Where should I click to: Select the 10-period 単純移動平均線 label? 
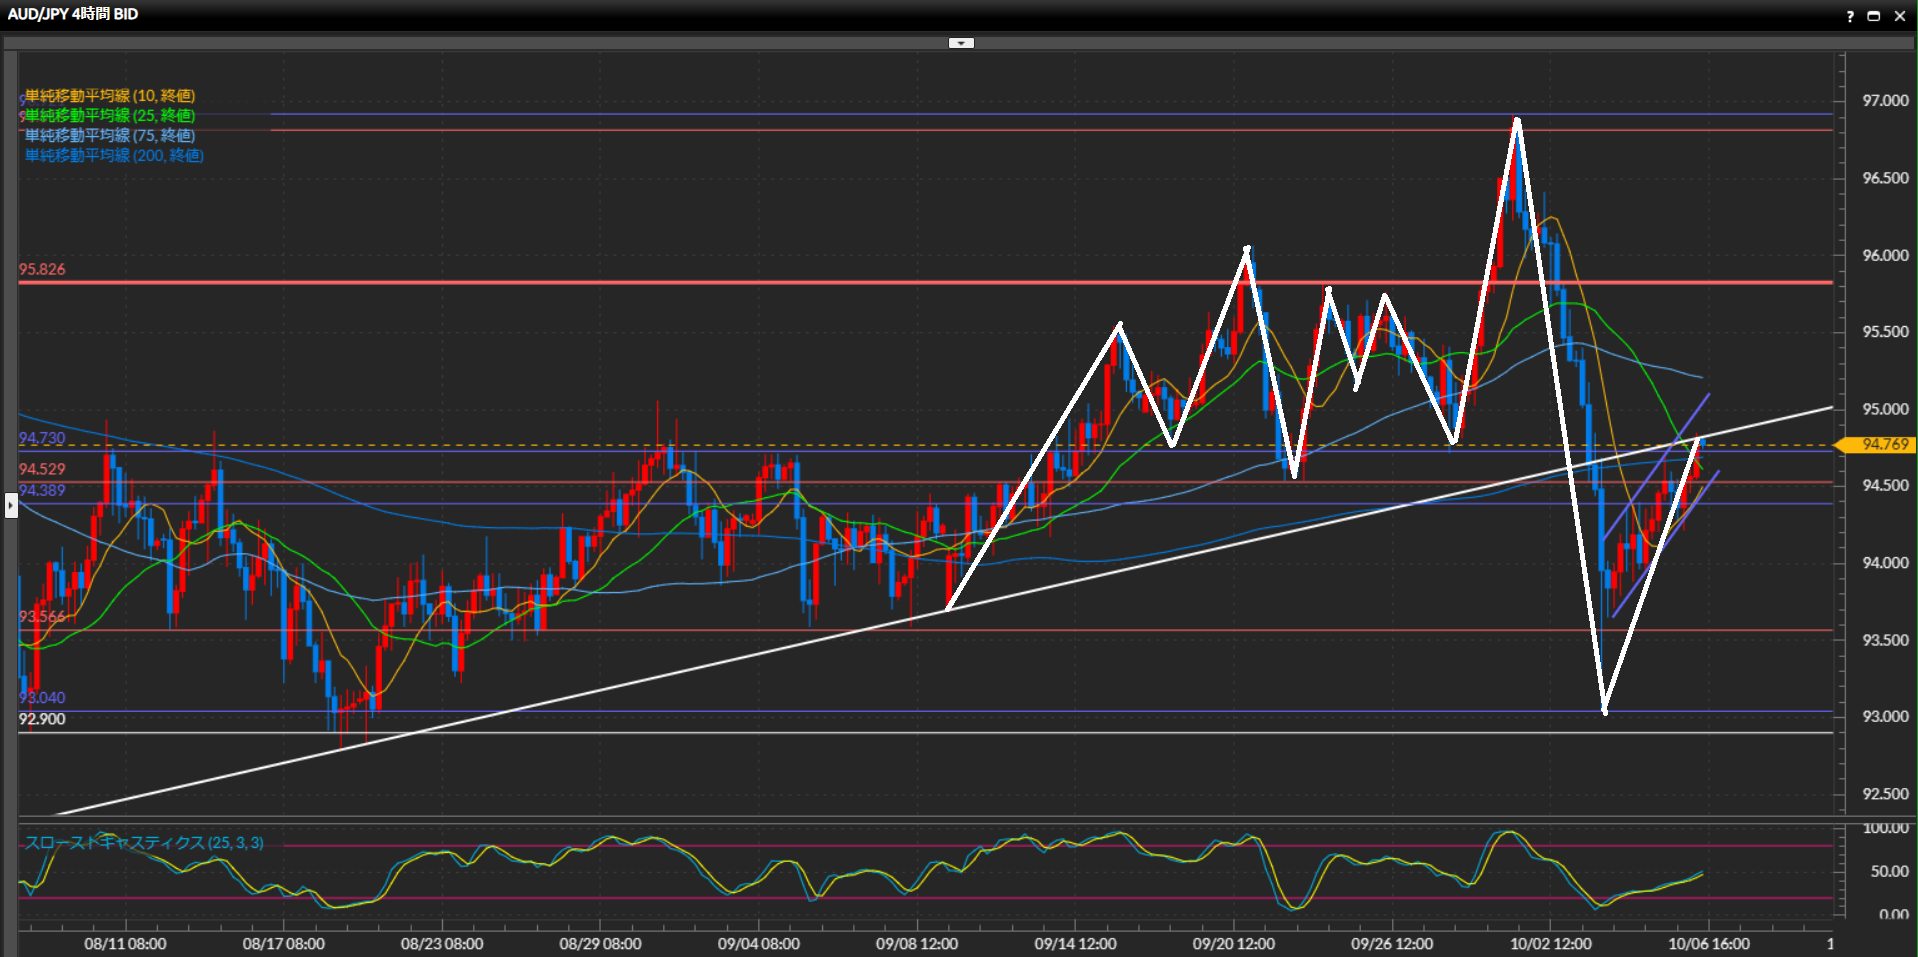[110, 96]
